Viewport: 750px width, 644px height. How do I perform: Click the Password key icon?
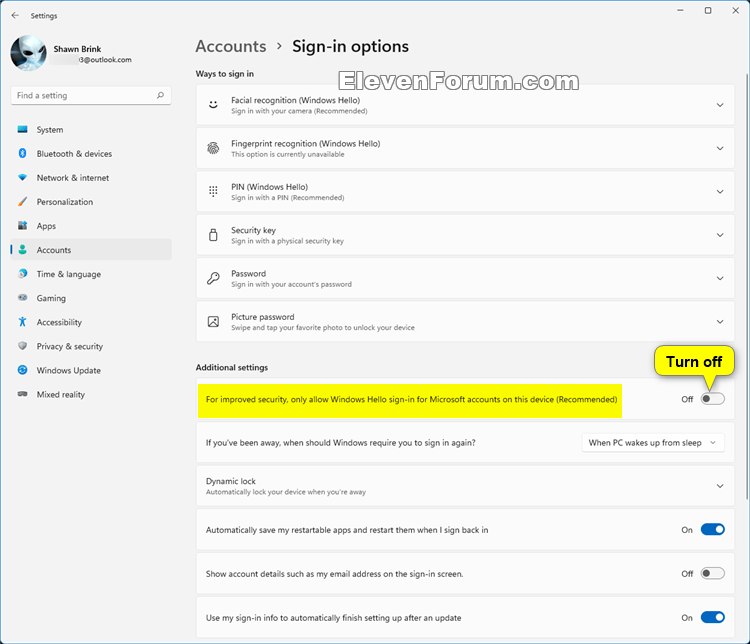213,278
